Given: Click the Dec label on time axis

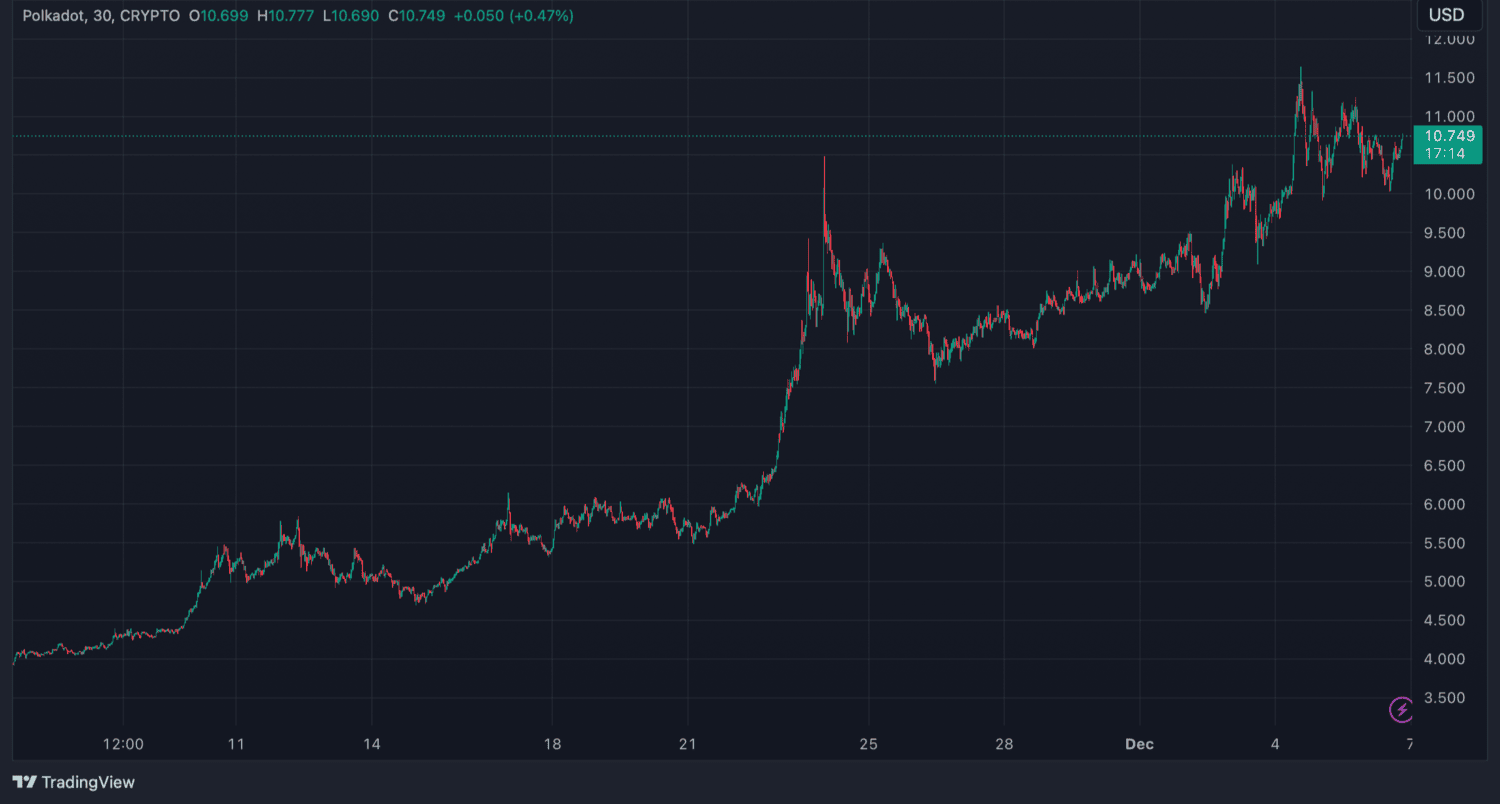Looking at the screenshot, I should tap(1139, 744).
